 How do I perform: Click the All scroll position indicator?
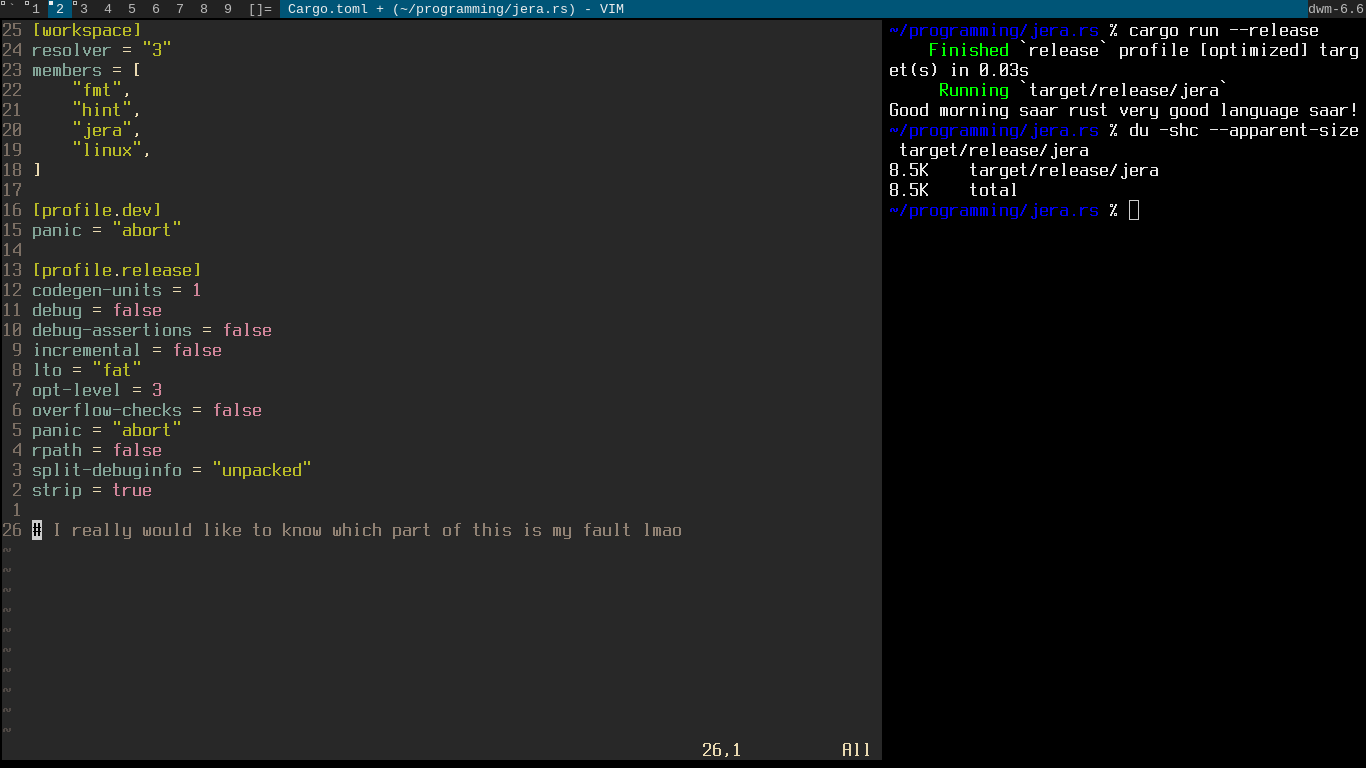pyautogui.click(x=857, y=750)
